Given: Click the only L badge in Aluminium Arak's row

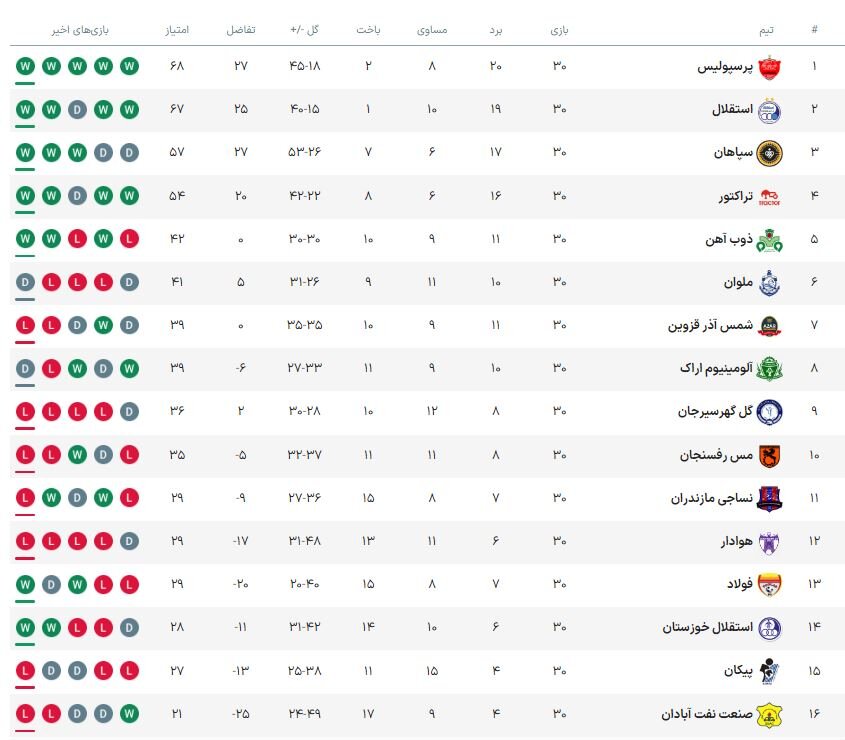Looking at the screenshot, I should pos(51,369).
